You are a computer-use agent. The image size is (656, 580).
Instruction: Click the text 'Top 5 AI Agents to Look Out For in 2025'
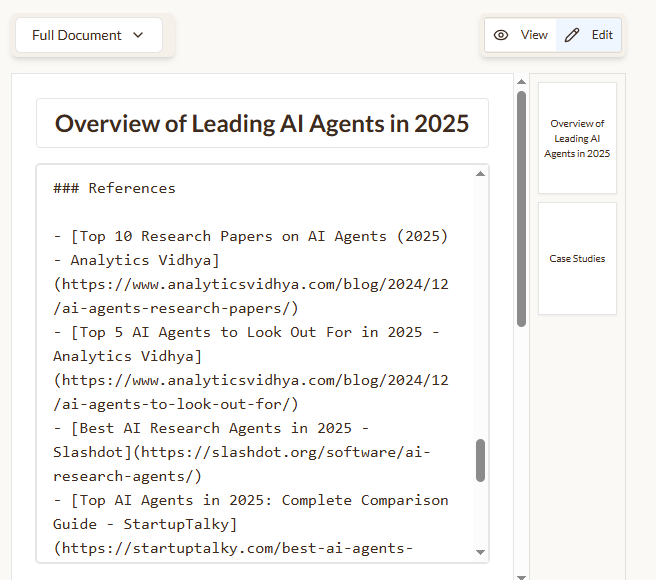click(x=251, y=332)
